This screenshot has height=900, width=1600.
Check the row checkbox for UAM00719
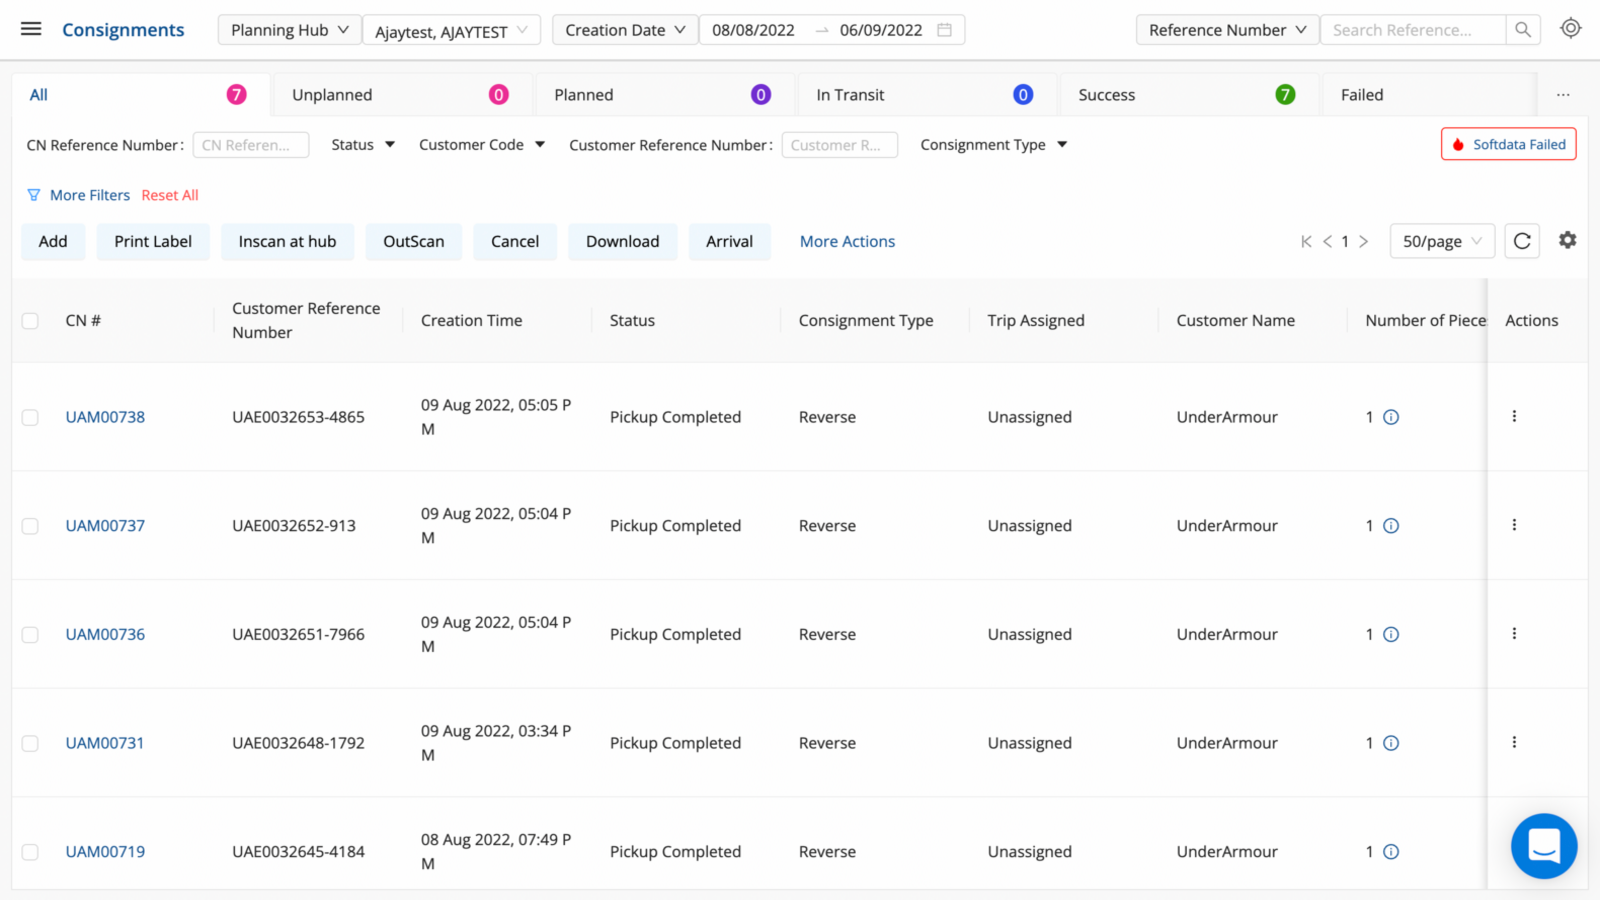click(30, 852)
